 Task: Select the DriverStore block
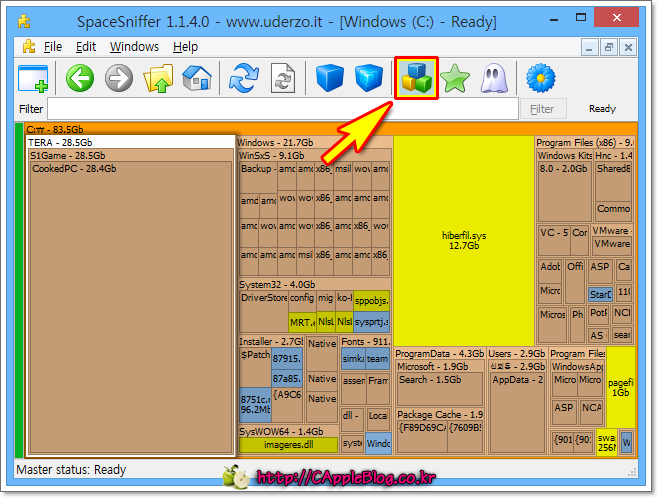[x=264, y=311]
